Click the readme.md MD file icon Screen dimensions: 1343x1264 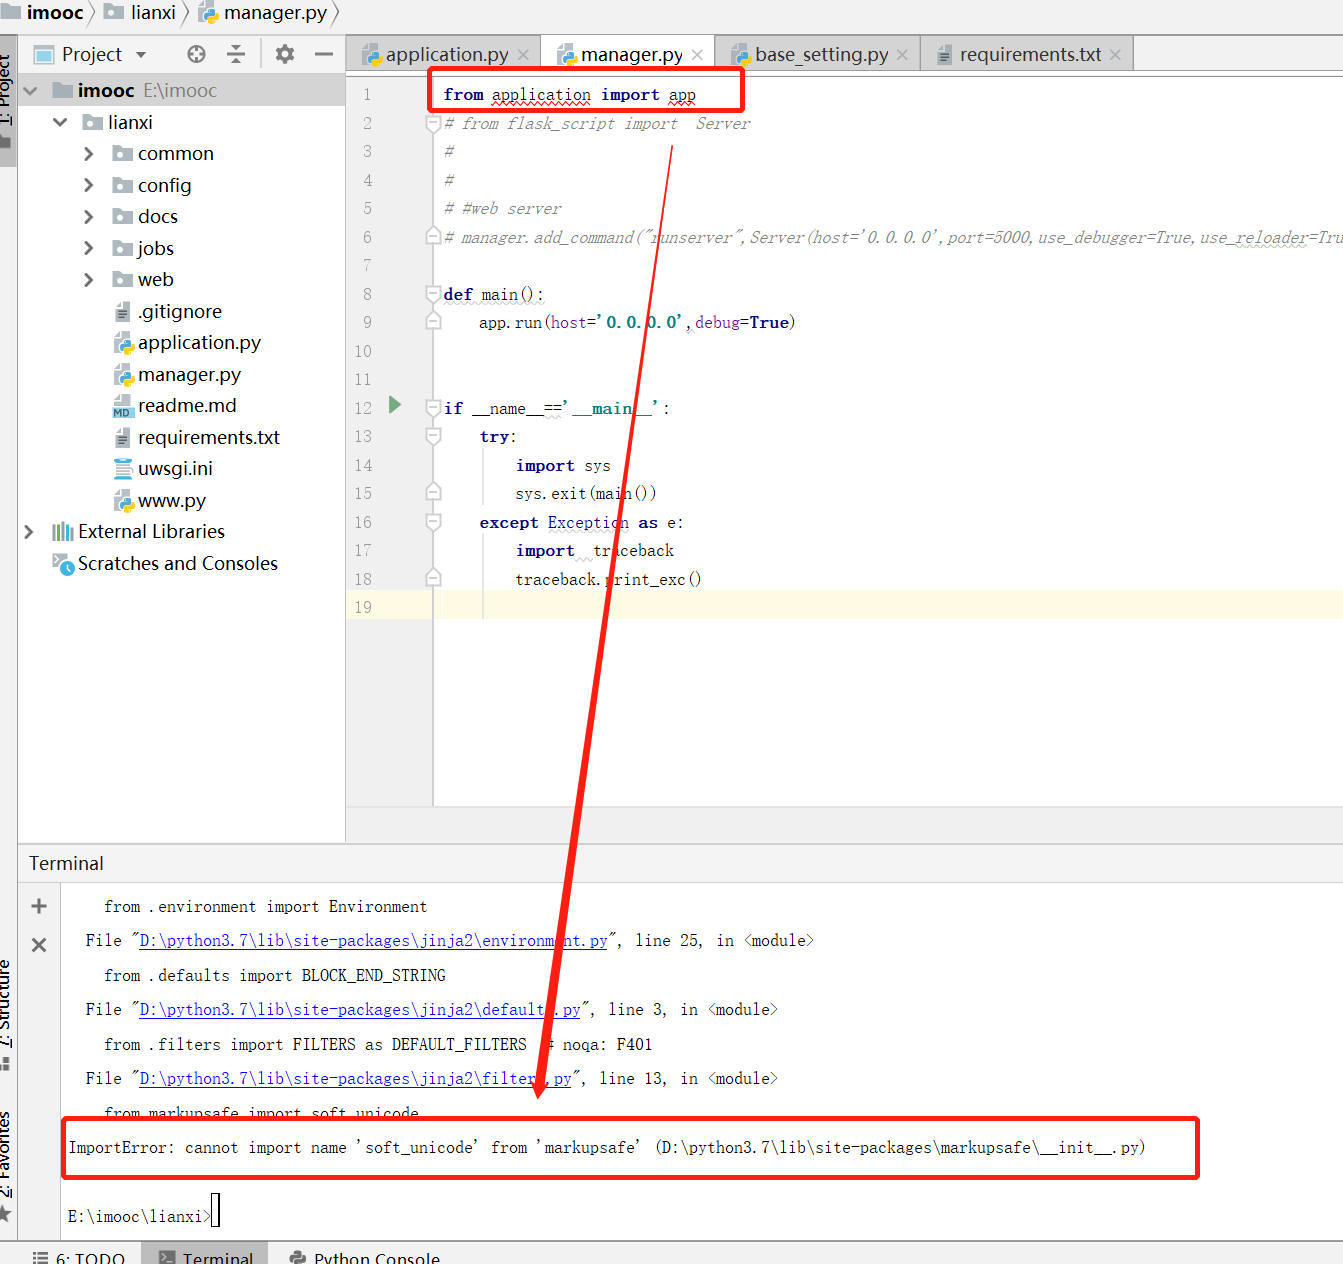coord(123,406)
